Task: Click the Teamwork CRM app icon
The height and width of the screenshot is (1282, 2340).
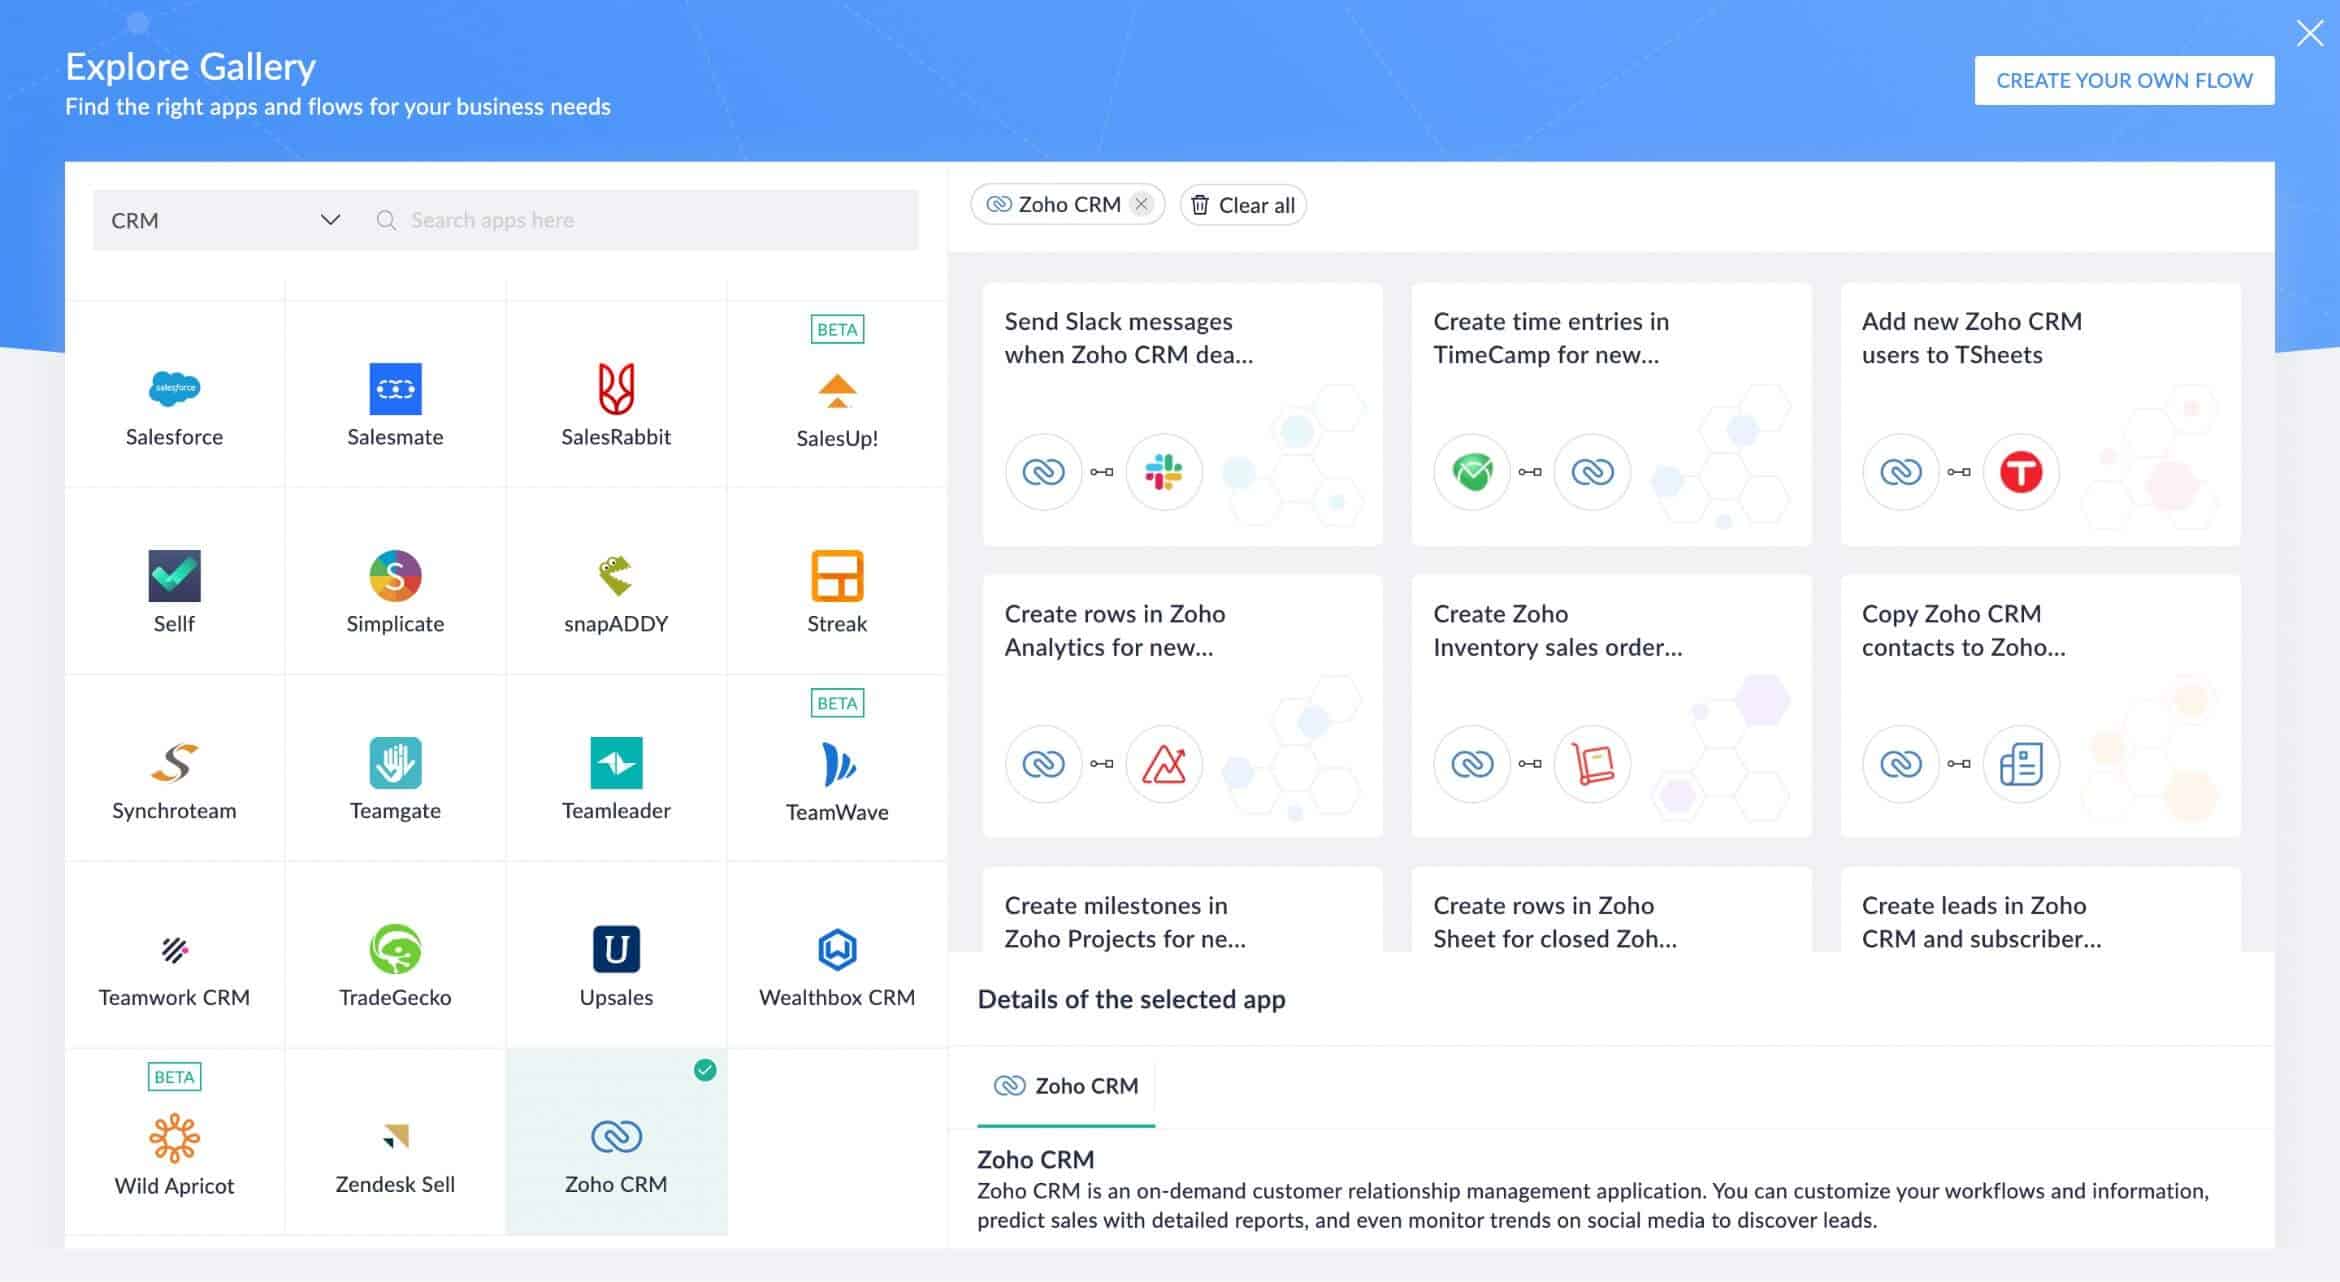Action: tap(174, 949)
